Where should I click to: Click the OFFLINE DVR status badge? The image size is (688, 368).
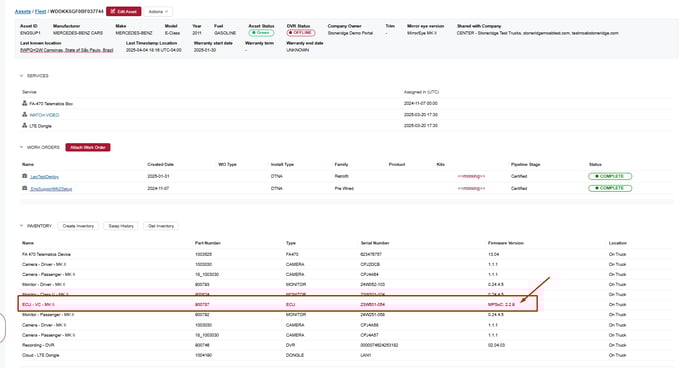click(x=301, y=33)
